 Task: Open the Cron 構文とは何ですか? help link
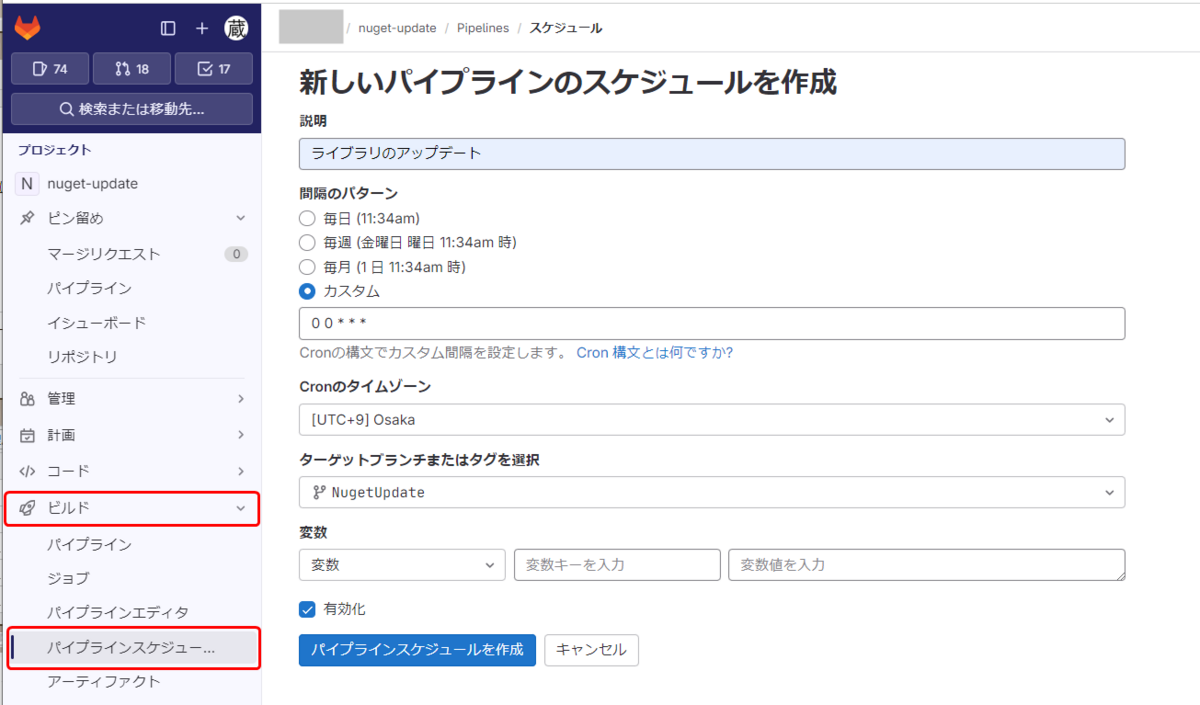(x=652, y=352)
